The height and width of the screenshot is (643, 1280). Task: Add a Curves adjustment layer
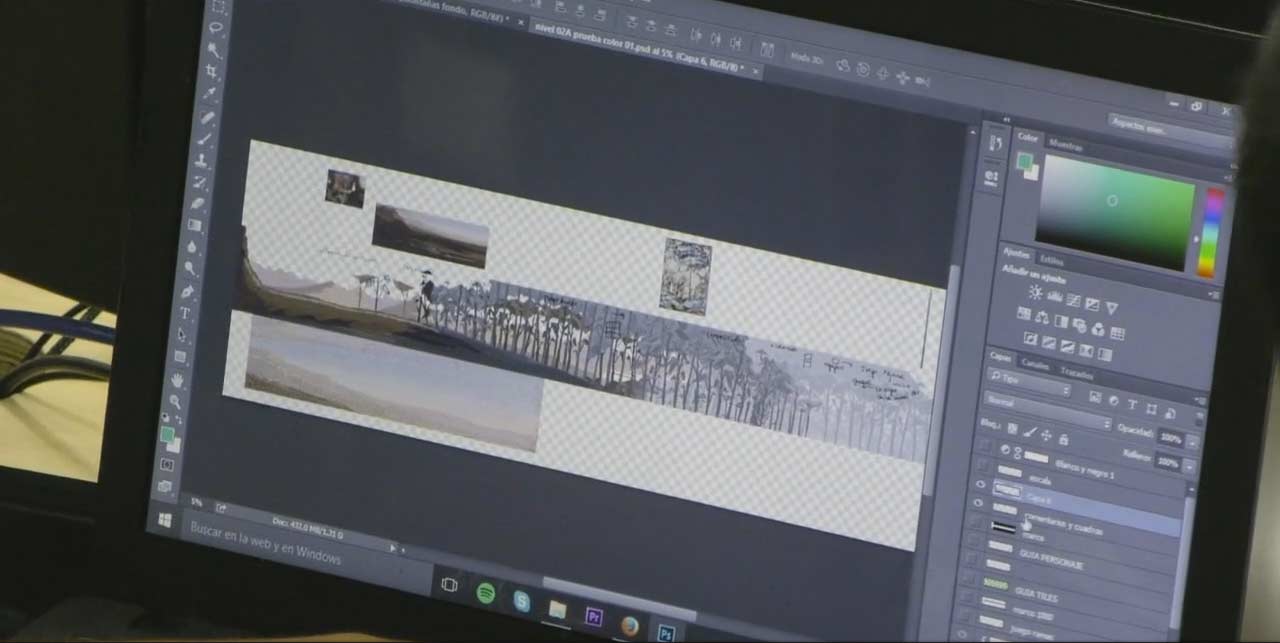[x=1073, y=300]
